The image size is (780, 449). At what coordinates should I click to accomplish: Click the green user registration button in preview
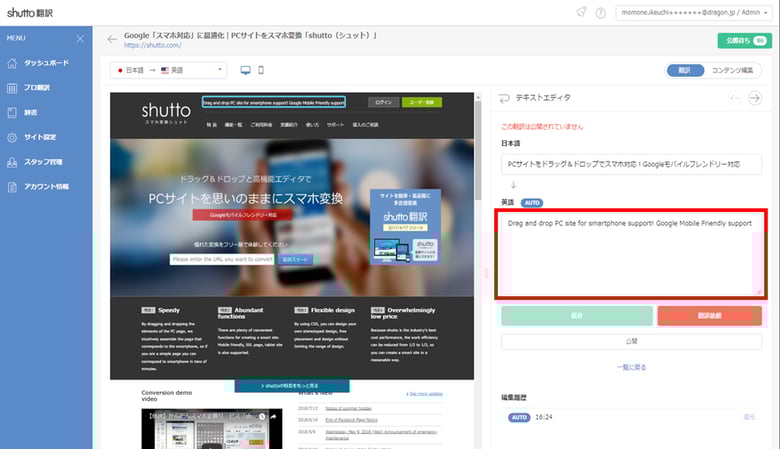pyautogui.click(x=422, y=102)
